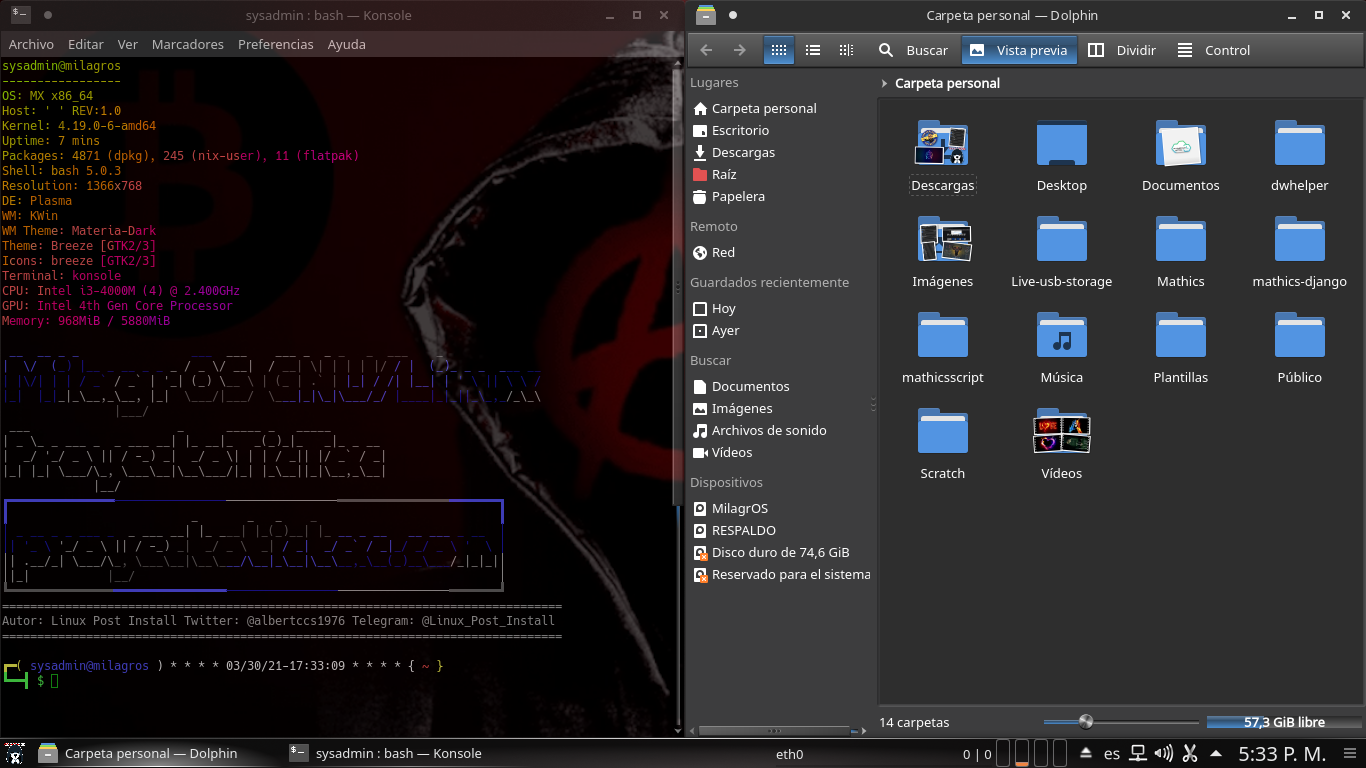The height and width of the screenshot is (768, 1366).
Task: Open Papelera trash in Places panel
Action: coord(738,197)
